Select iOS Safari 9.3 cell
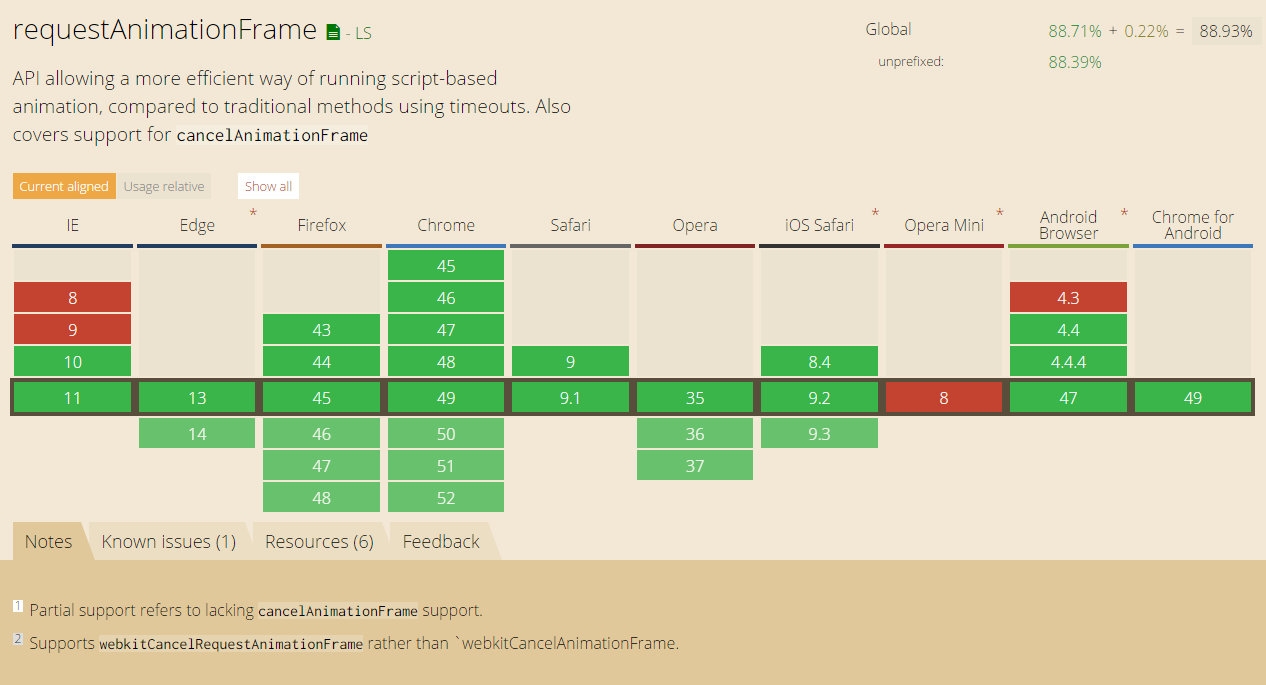This screenshot has height=685, width=1266. (x=819, y=434)
